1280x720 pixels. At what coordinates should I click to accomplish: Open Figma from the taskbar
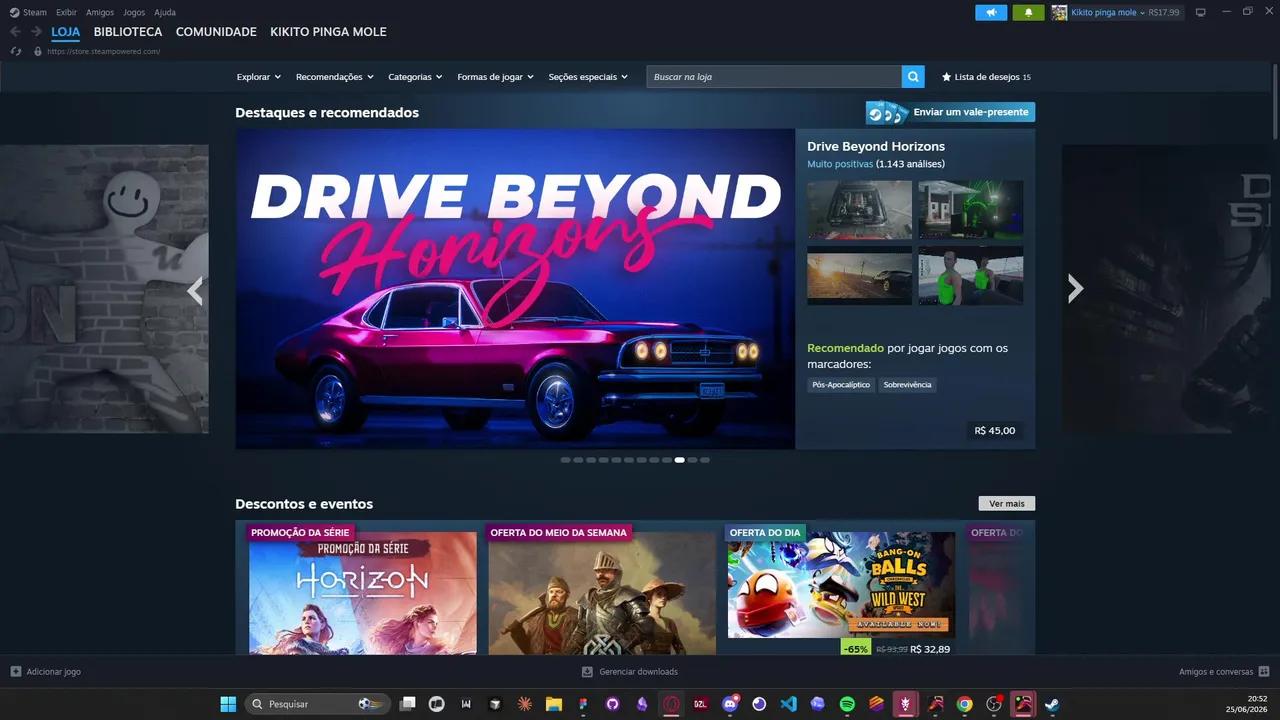coord(583,704)
